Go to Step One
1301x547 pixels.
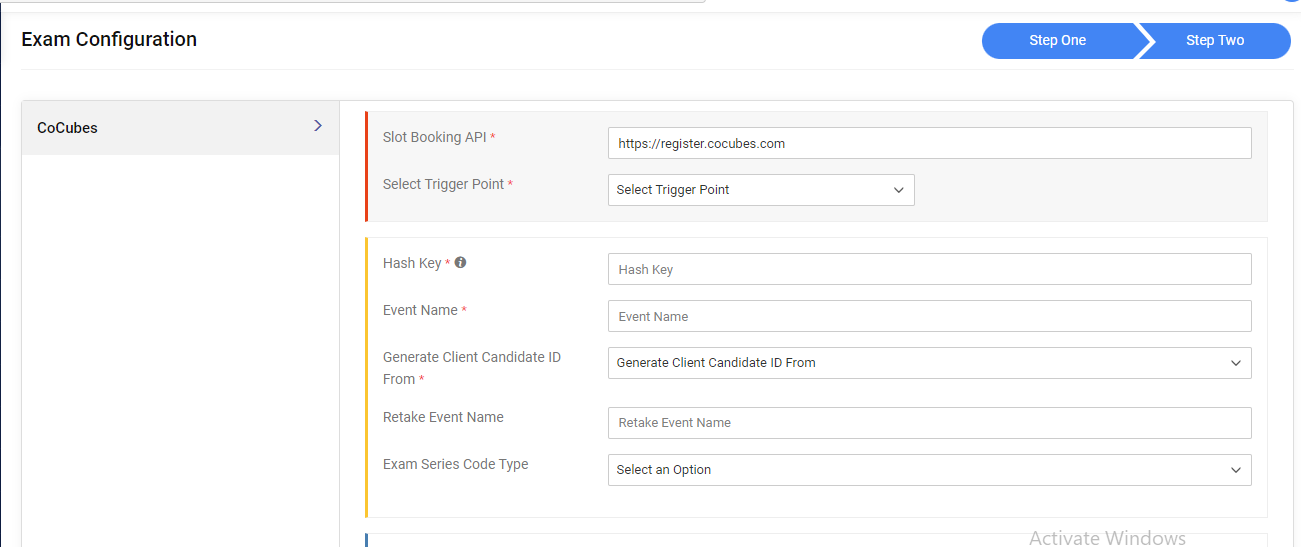point(1059,41)
